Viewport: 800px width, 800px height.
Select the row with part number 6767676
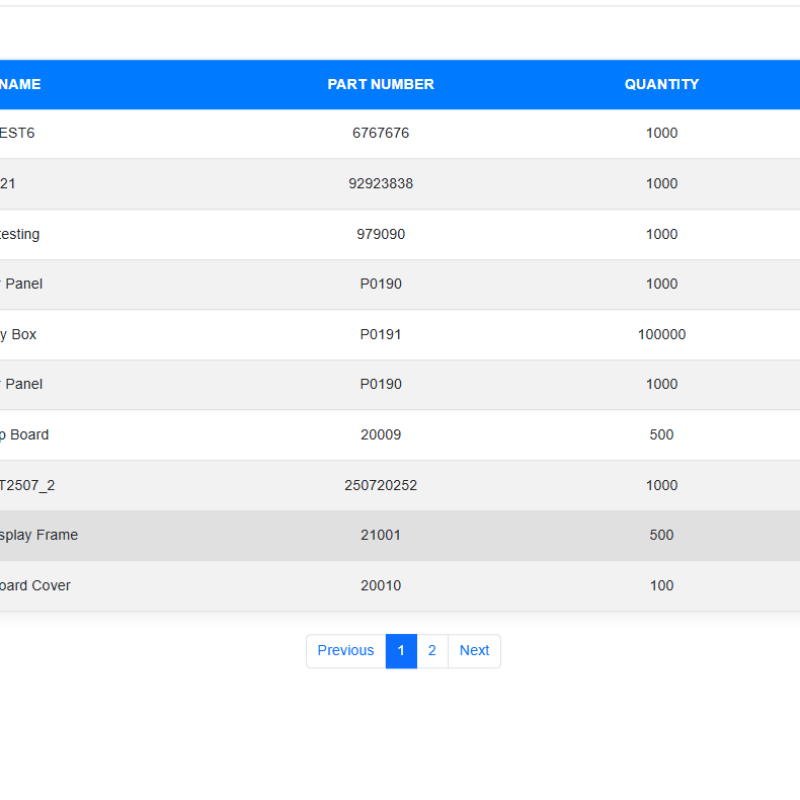[381, 133]
